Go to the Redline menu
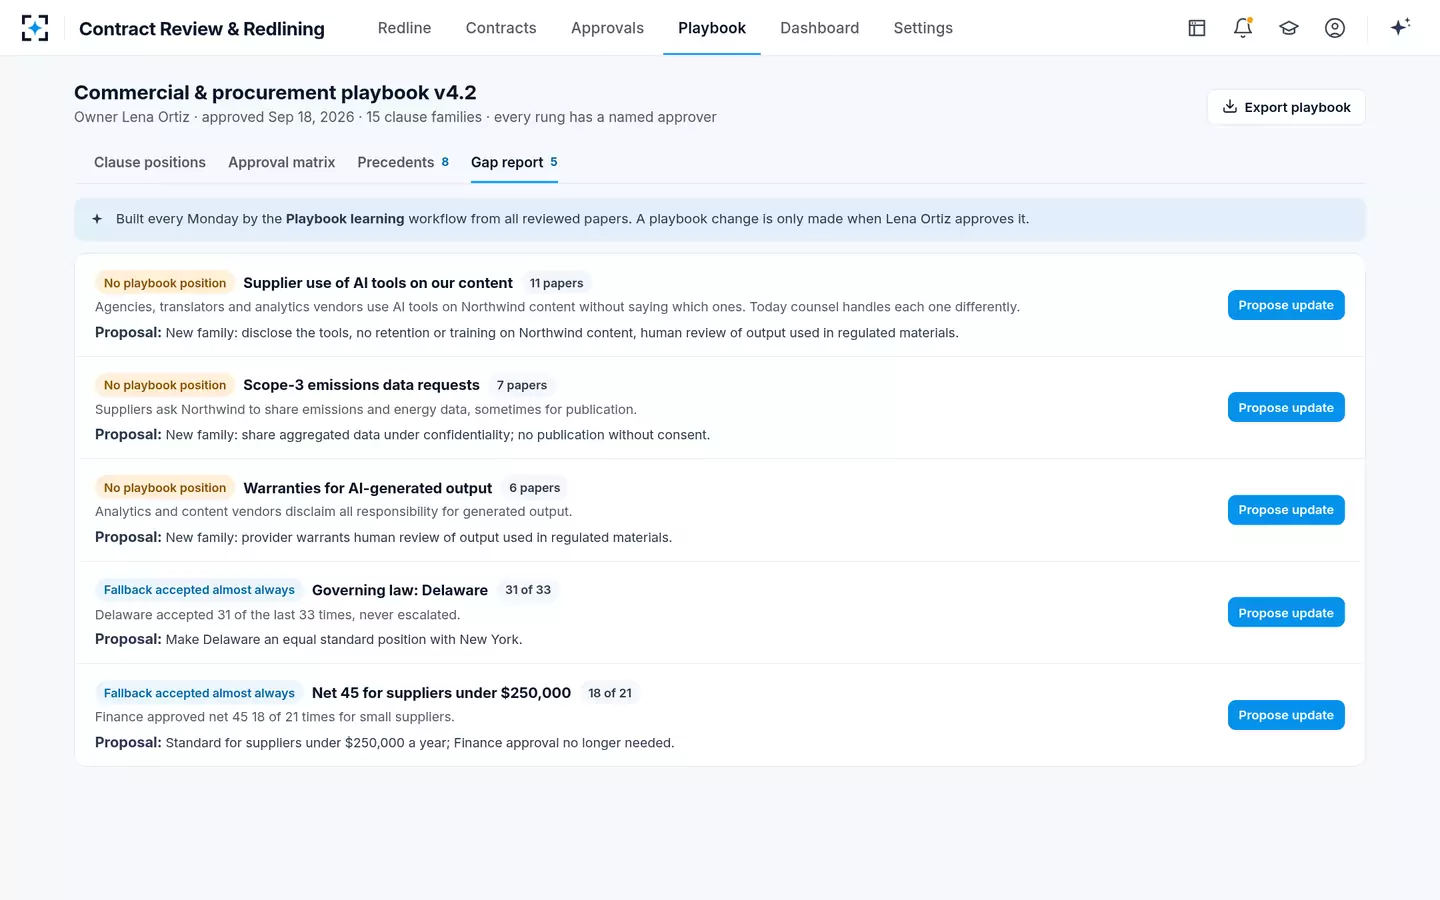The height and width of the screenshot is (900, 1440). coord(404,28)
